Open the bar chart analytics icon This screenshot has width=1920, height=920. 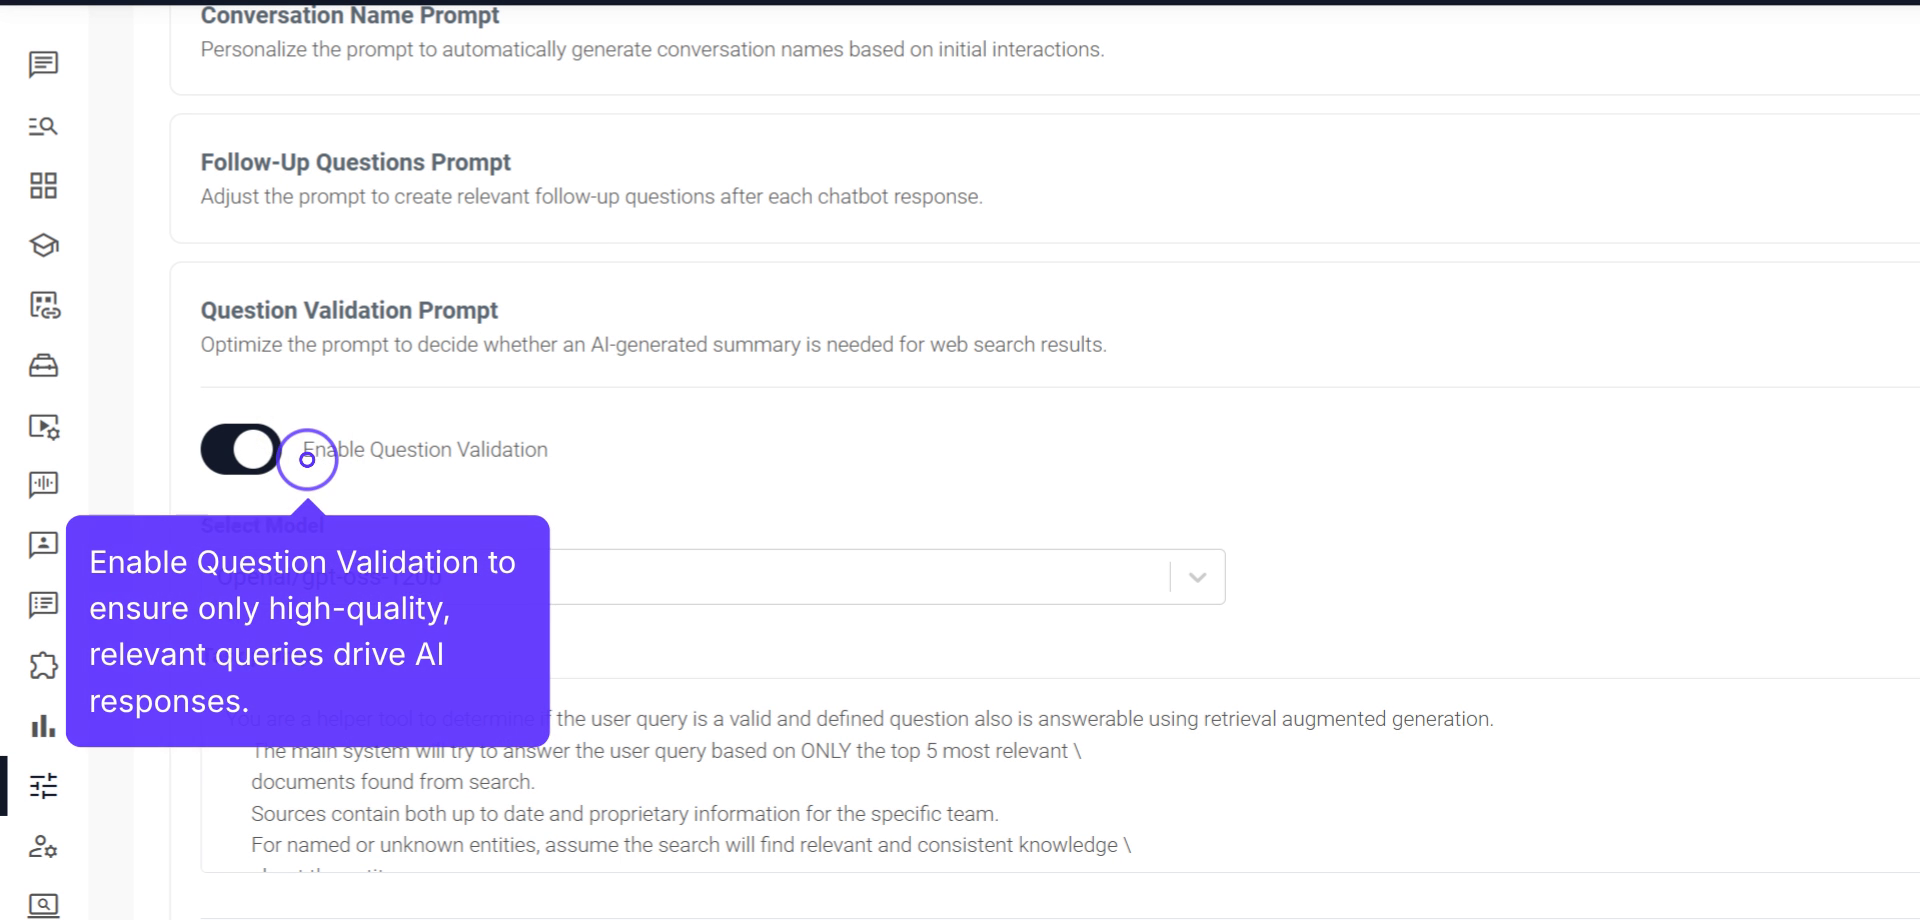pyautogui.click(x=43, y=726)
